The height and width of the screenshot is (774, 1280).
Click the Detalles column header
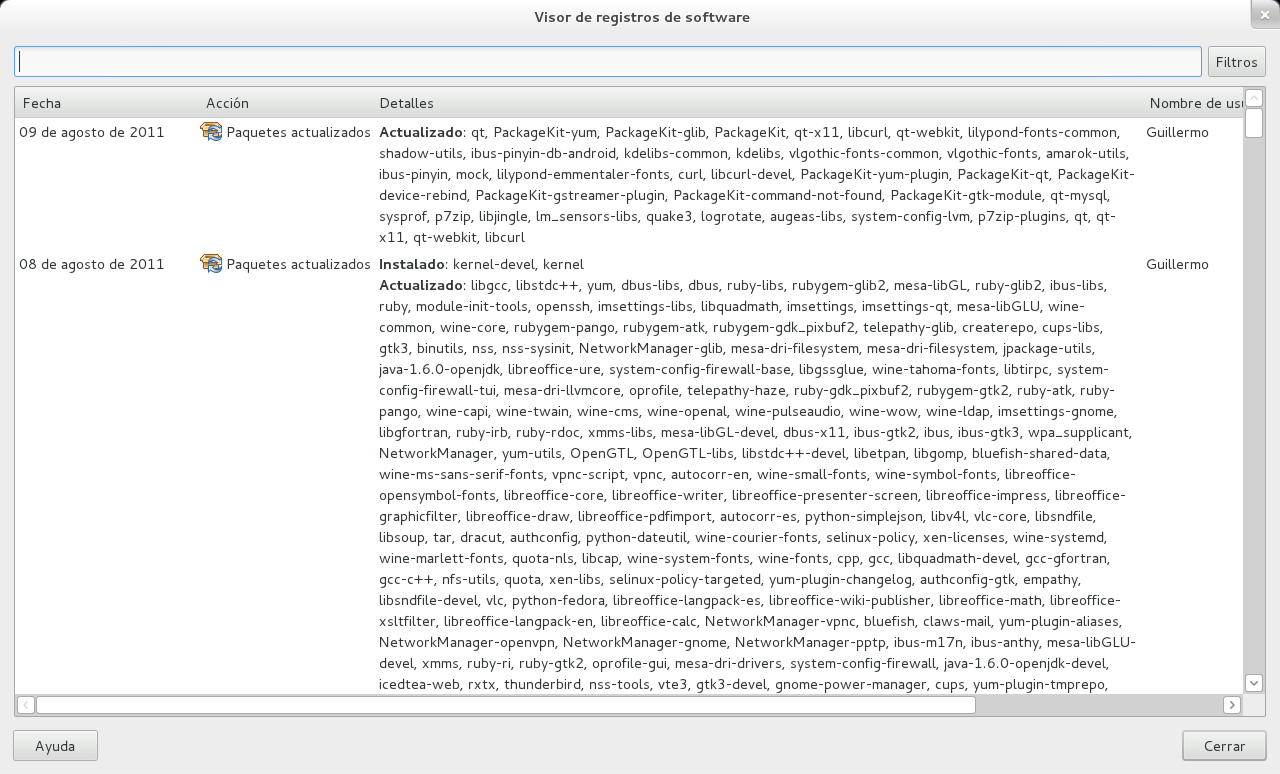pos(757,103)
